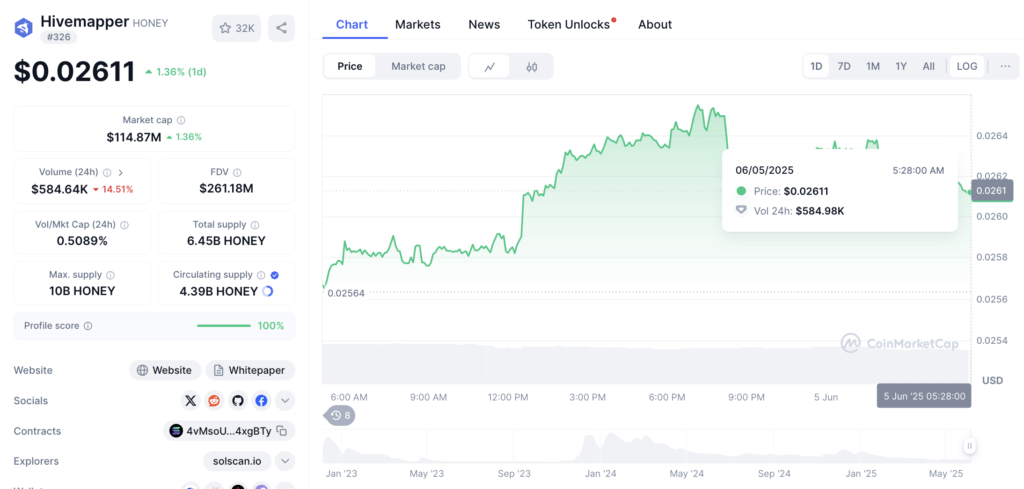Open solscan.io explorer link

click(237, 462)
